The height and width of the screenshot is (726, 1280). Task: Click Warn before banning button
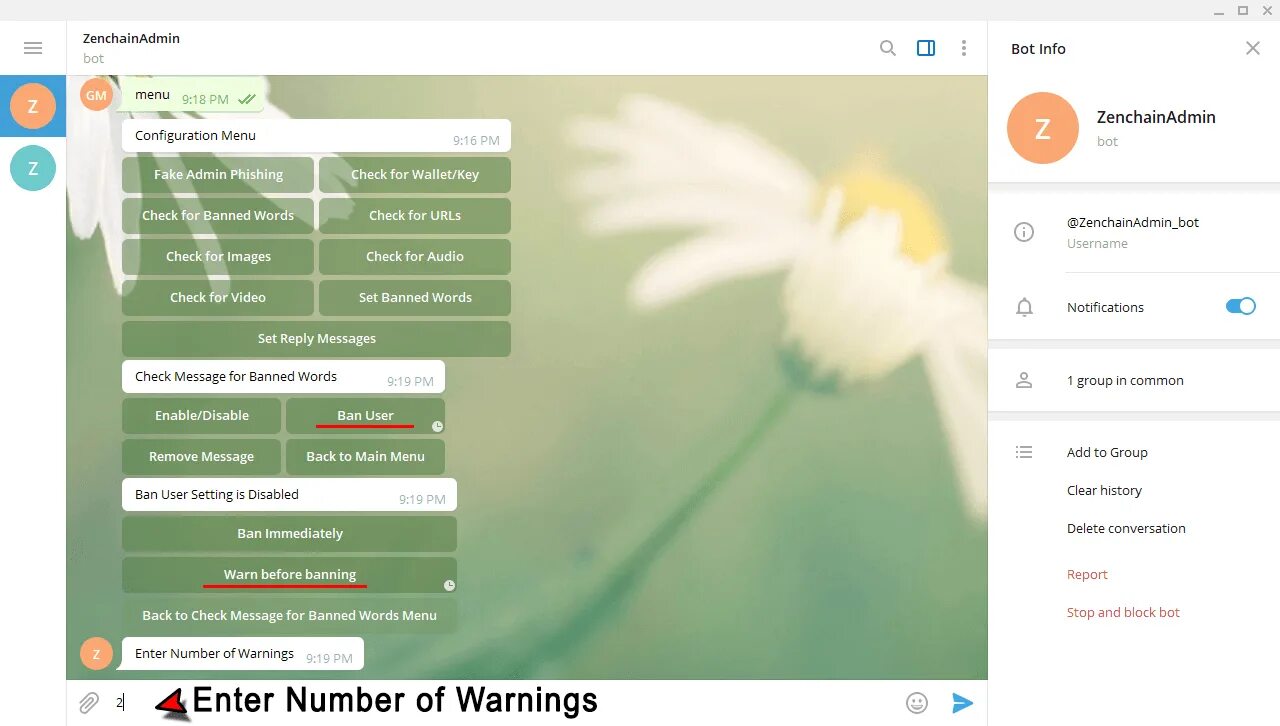[x=290, y=574]
